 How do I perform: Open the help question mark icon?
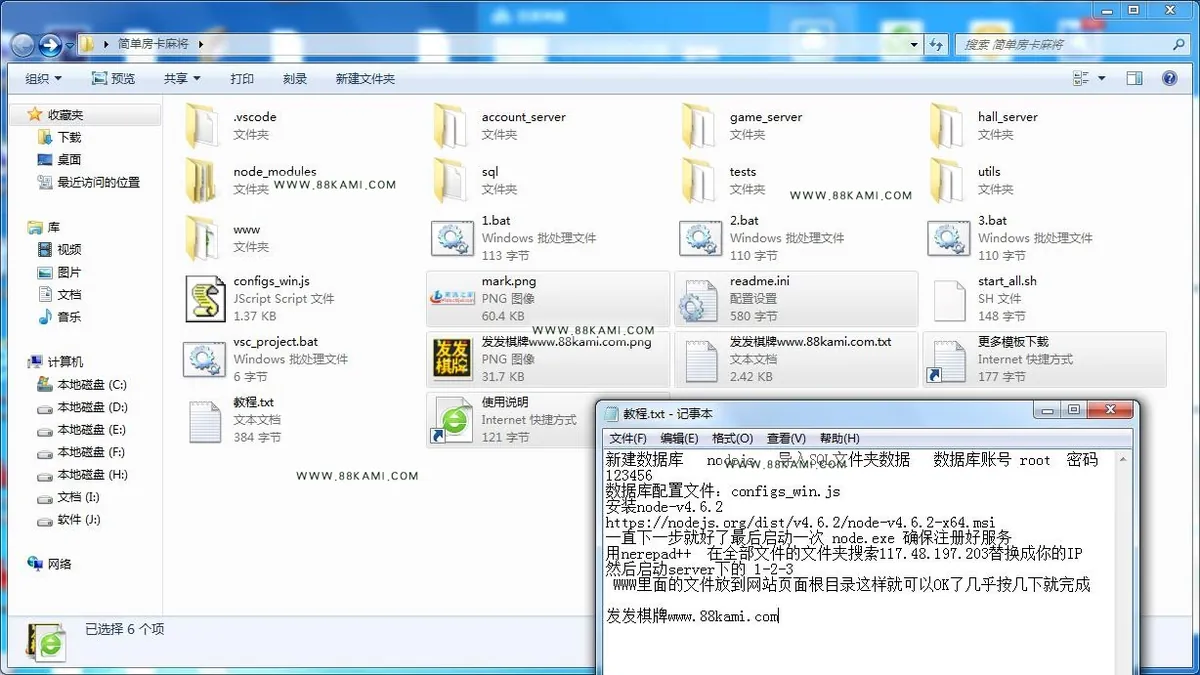click(1169, 78)
